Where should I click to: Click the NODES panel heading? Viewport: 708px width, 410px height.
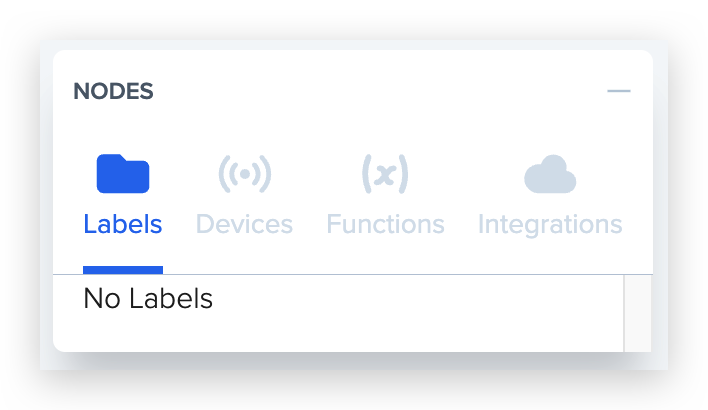click(x=113, y=91)
